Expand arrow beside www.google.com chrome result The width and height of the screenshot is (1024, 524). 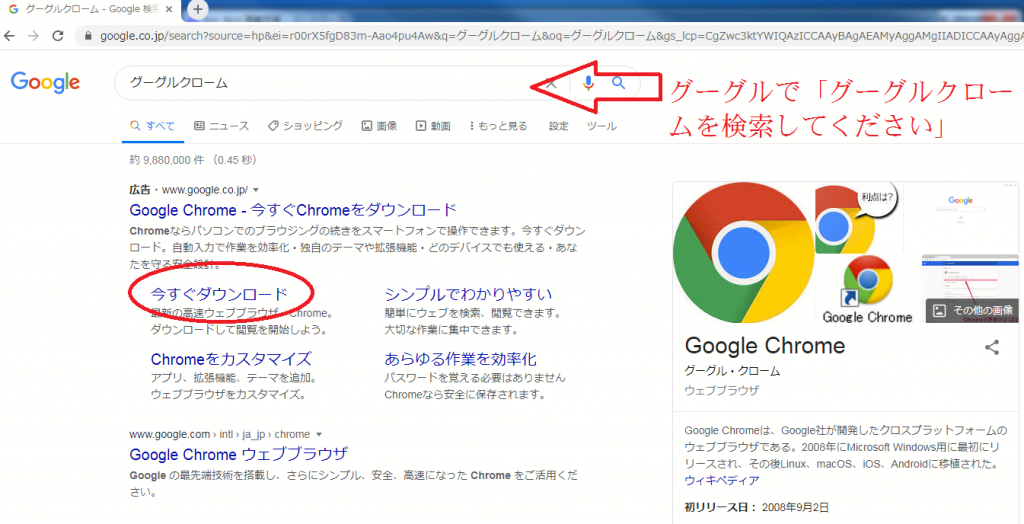319,434
